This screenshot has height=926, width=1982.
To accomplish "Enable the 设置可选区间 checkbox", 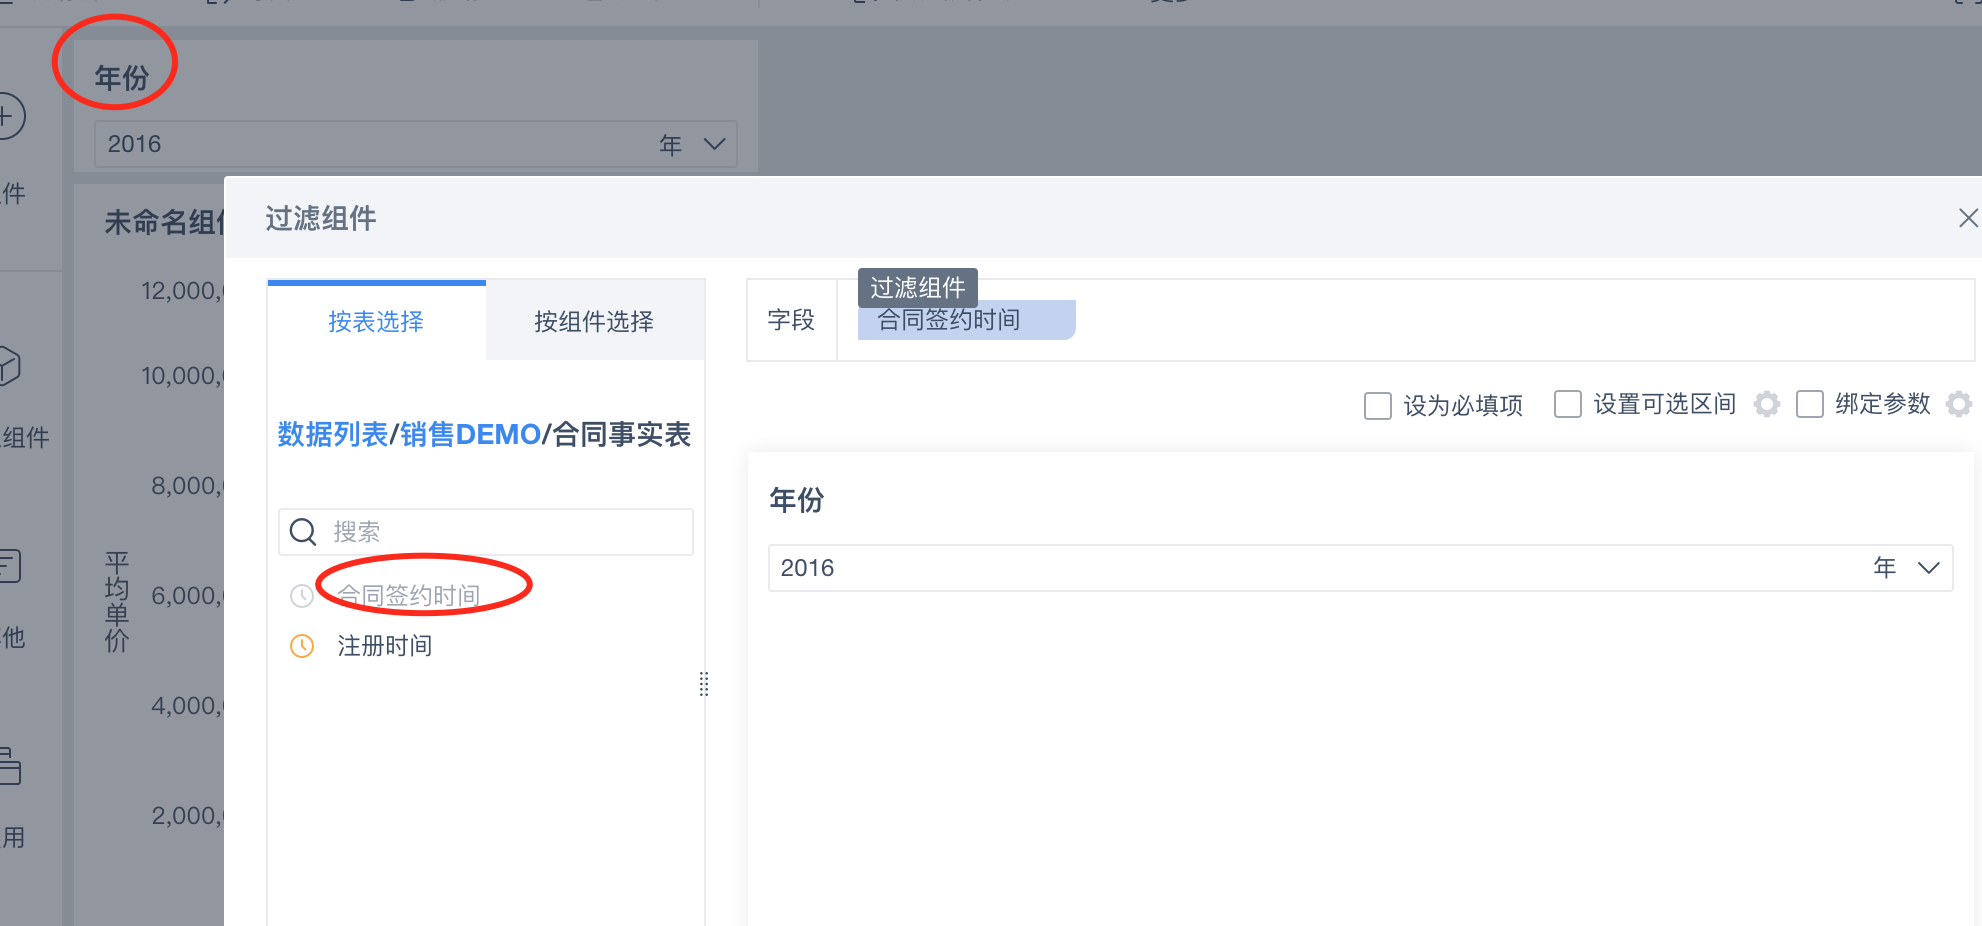I will 1568,404.
